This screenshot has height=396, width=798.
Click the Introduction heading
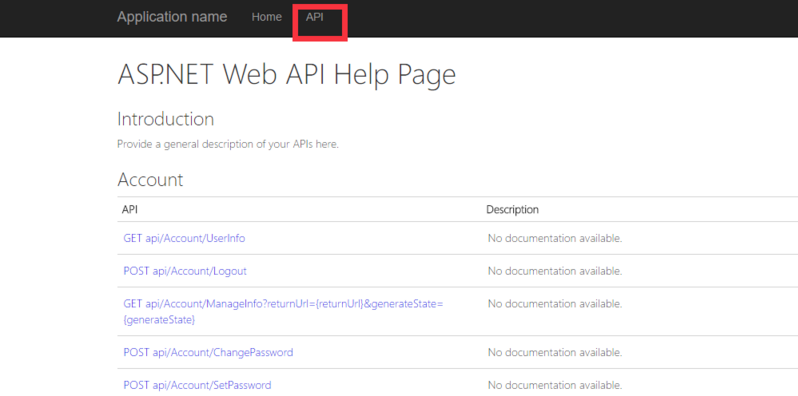click(x=165, y=119)
